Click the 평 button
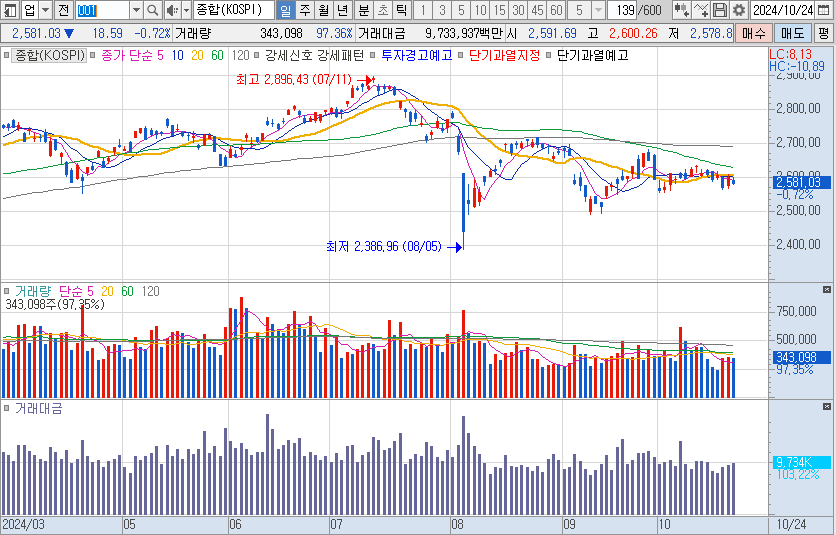This screenshot has height=535, width=836. click(x=824, y=33)
